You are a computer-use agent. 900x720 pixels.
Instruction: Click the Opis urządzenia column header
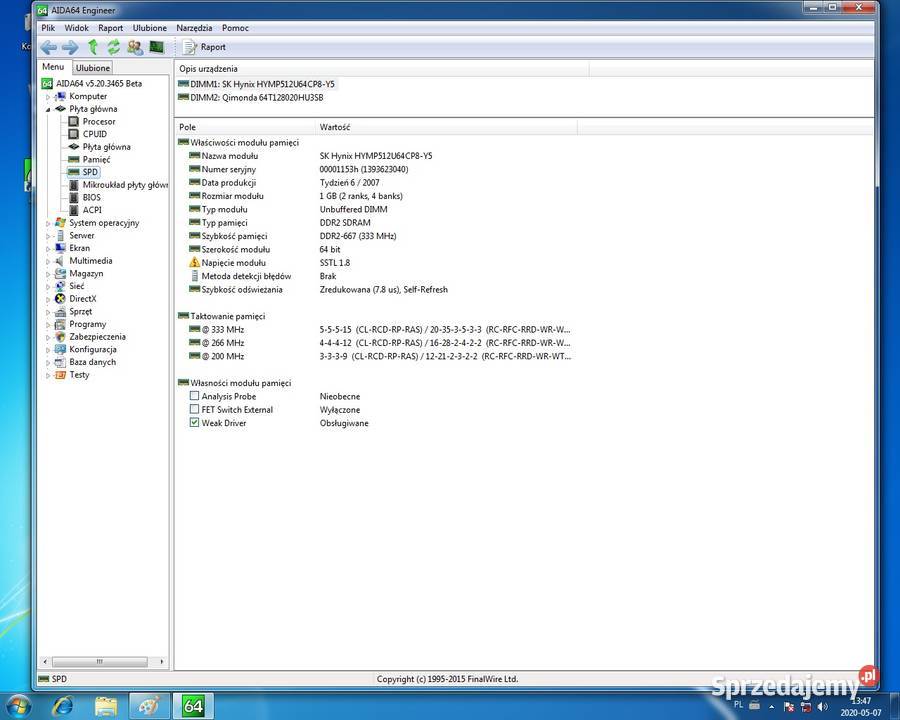click(x=382, y=68)
